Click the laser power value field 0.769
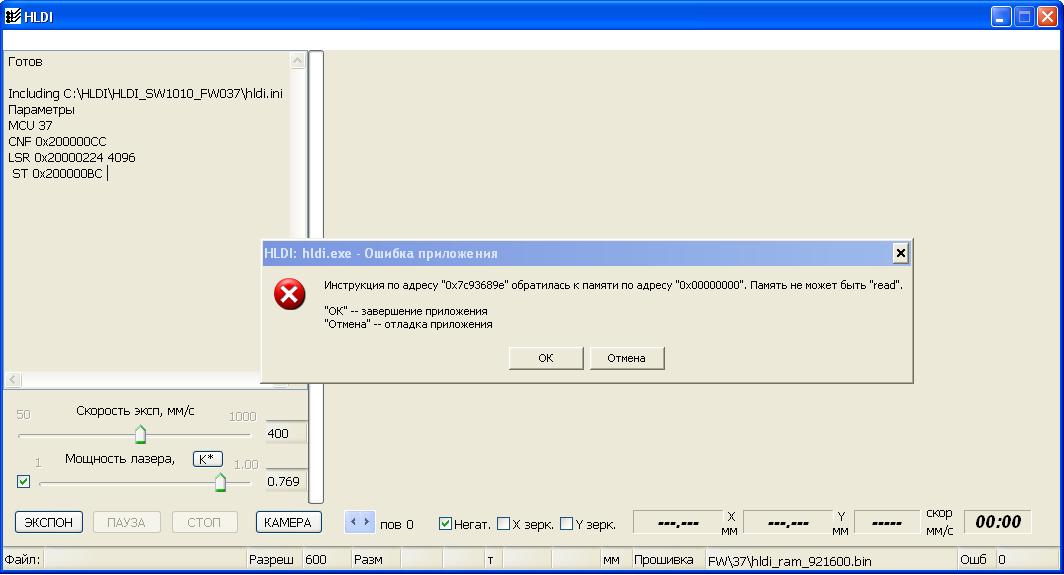 point(286,481)
